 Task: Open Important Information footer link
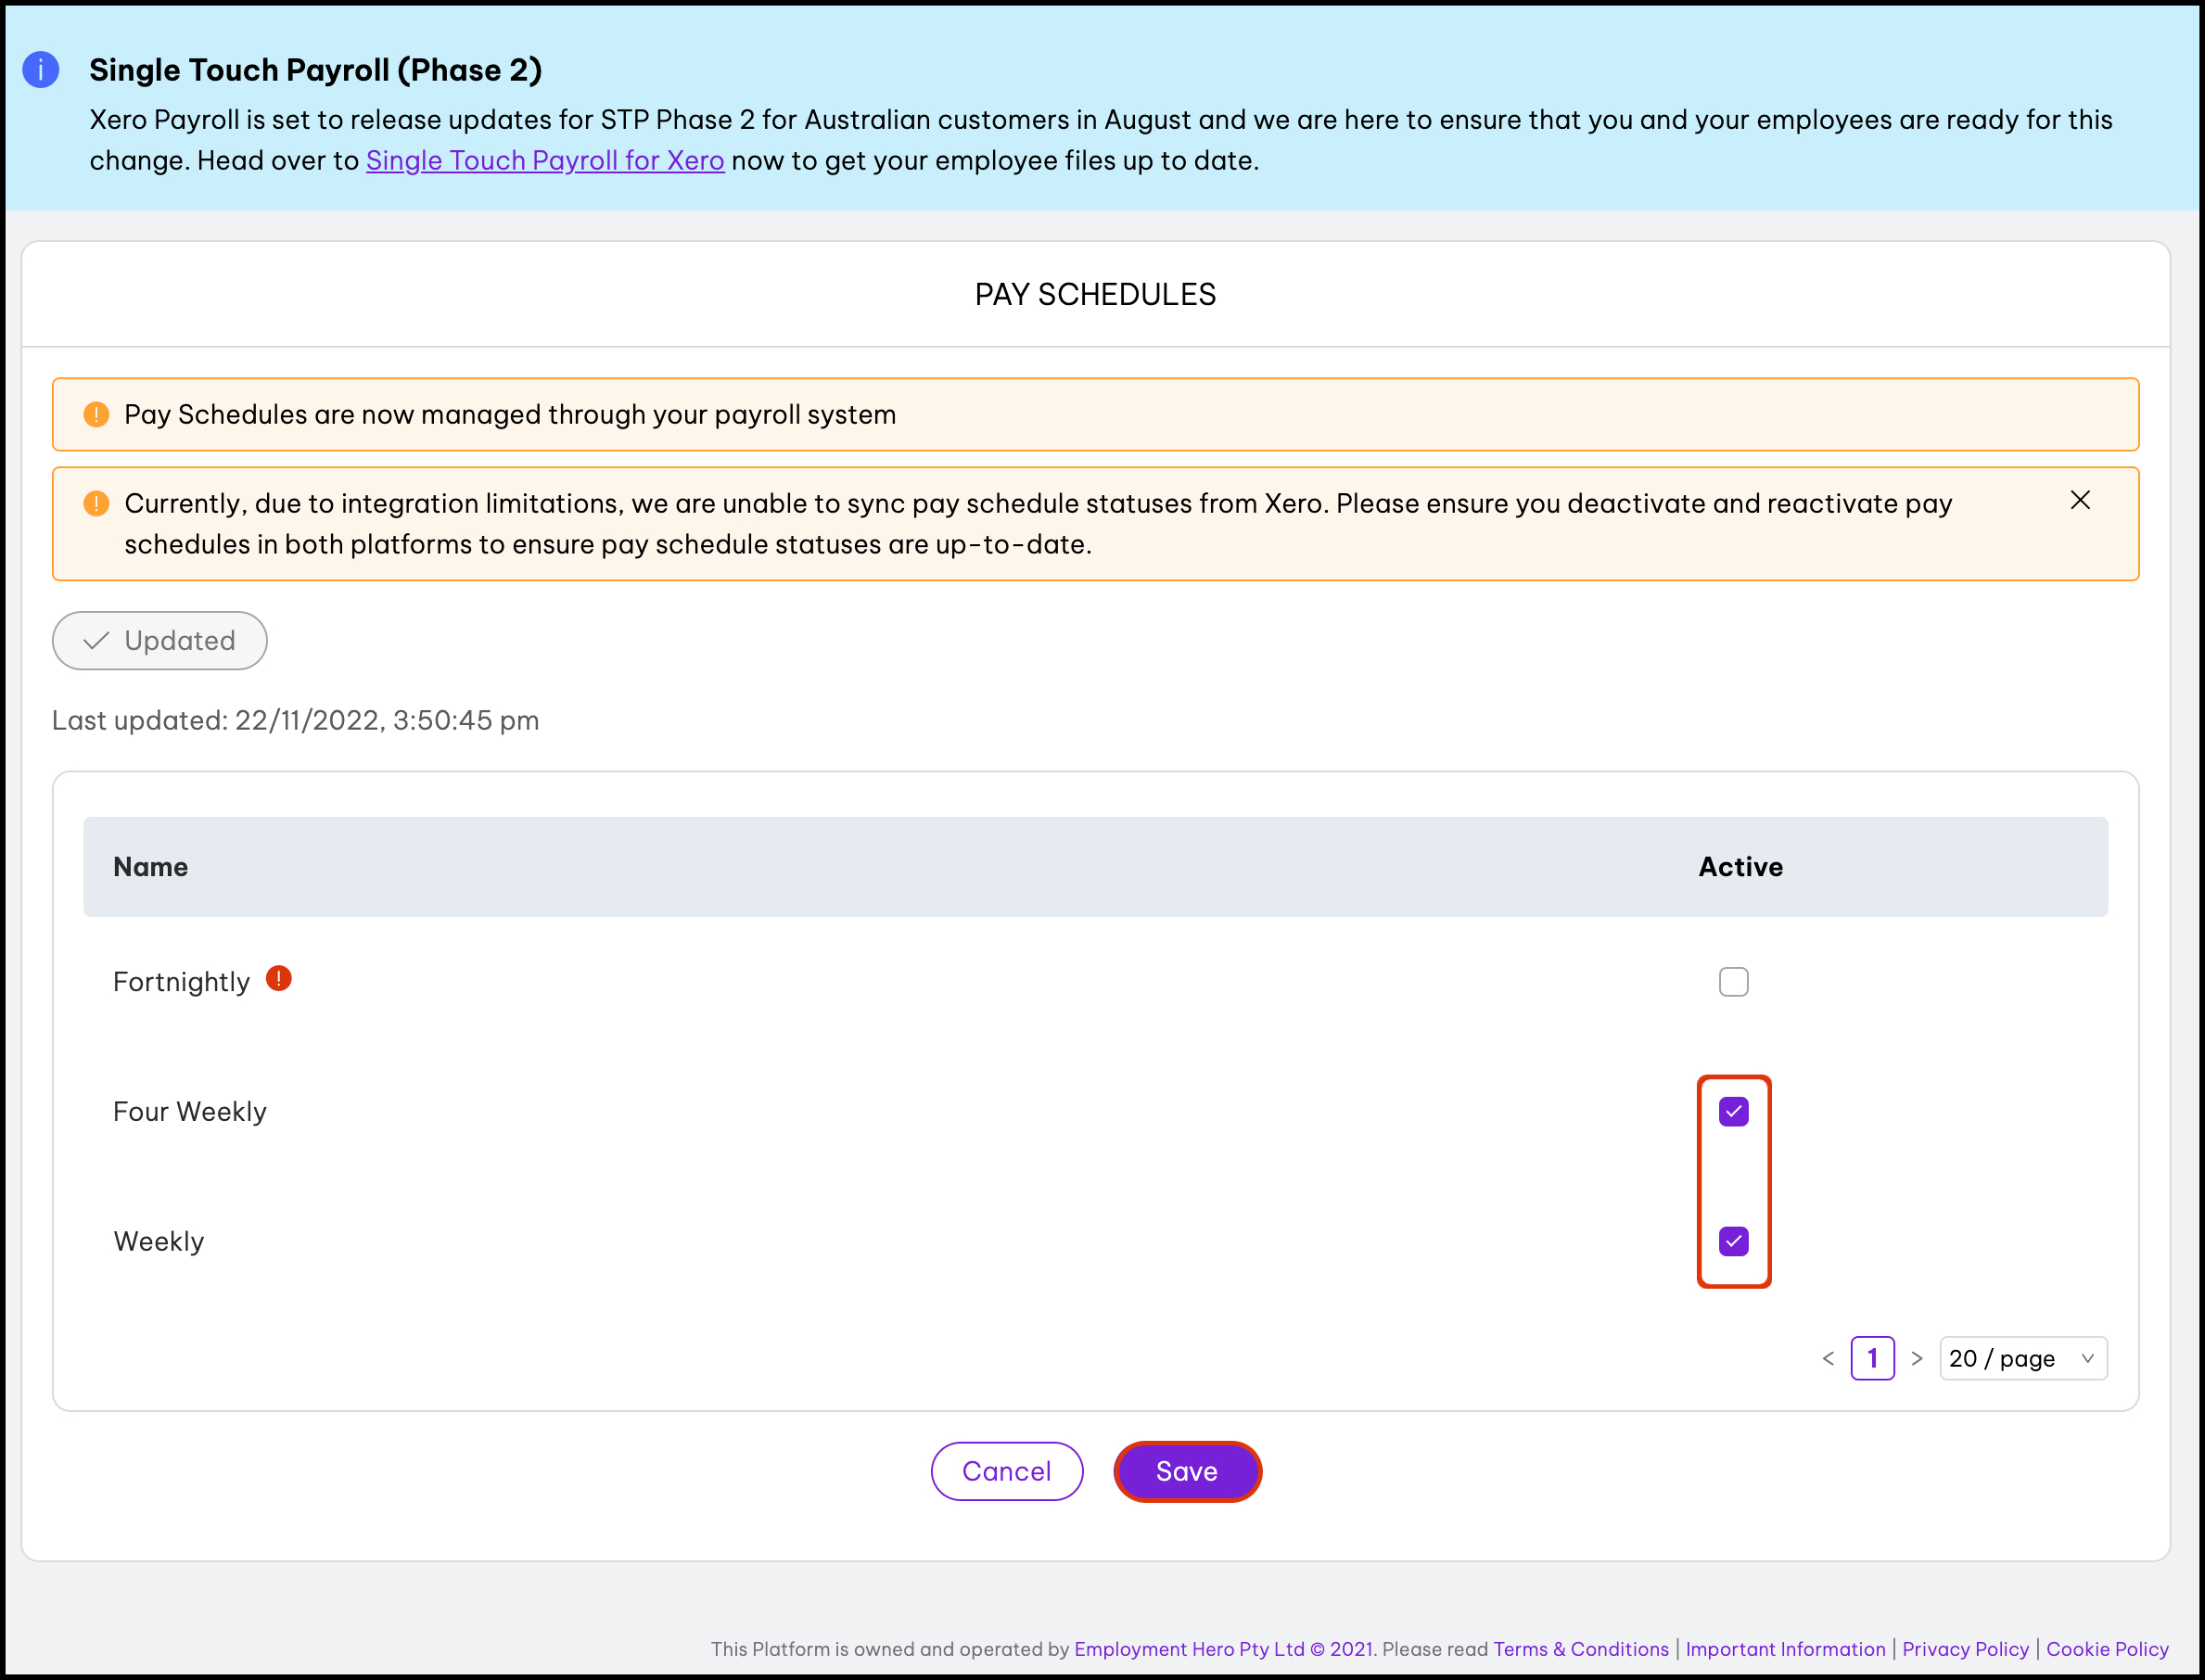[1785, 1649]
